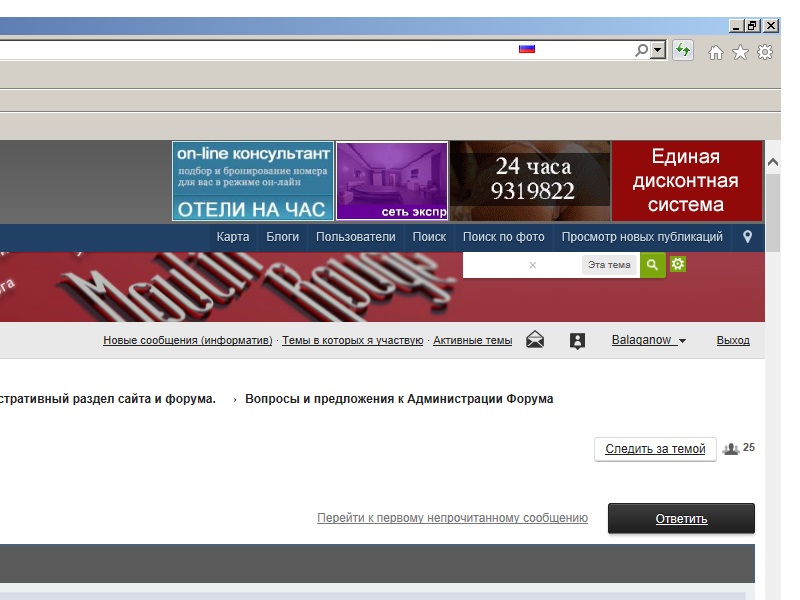The height and width of the screenshot is (600, 800).
Task: Open the 'Блоги' navigation menu item
Action: coord(283,237)
